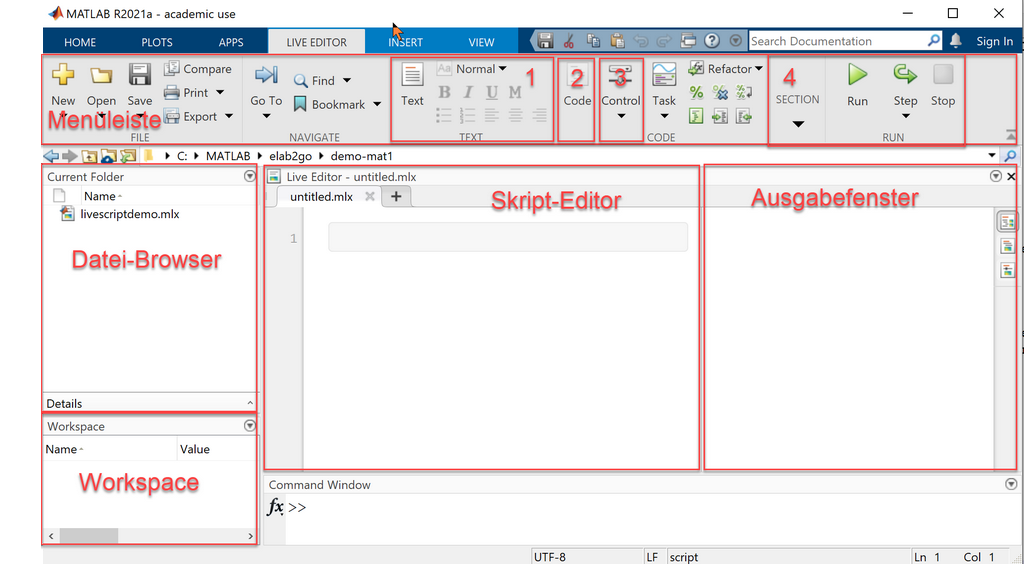Click the Save floppy disk icon
The width and height of the screenshot is (1024, 564).
[x=140, y=74]
